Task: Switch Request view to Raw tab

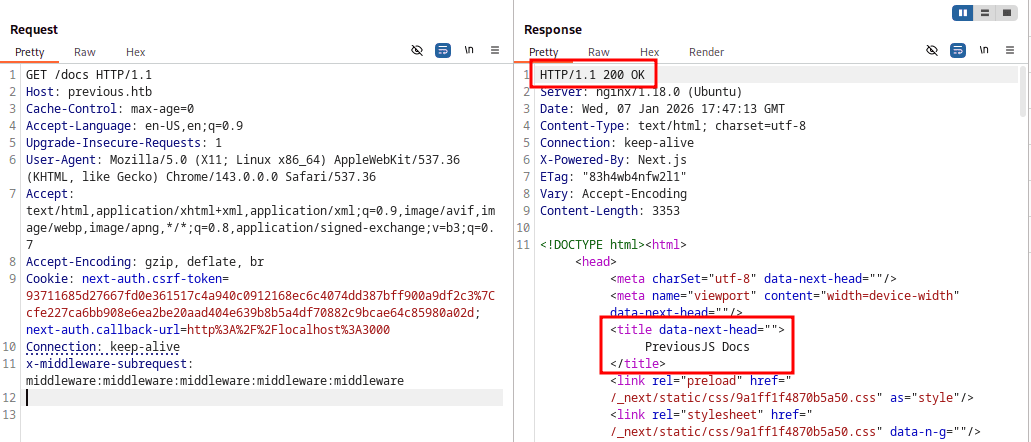Action: (x=85, y=52)
